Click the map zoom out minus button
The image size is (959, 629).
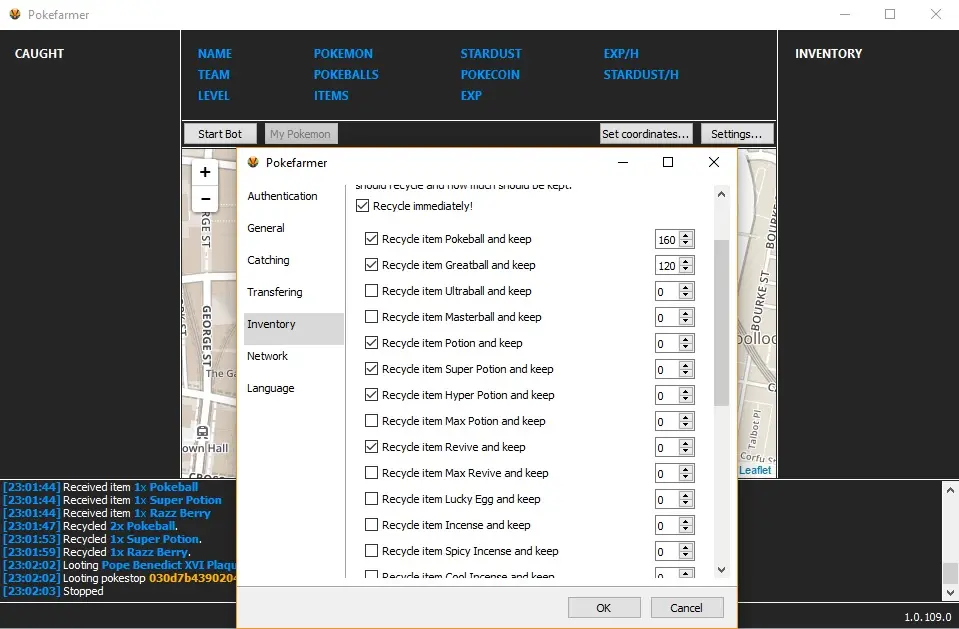point(205,198)
